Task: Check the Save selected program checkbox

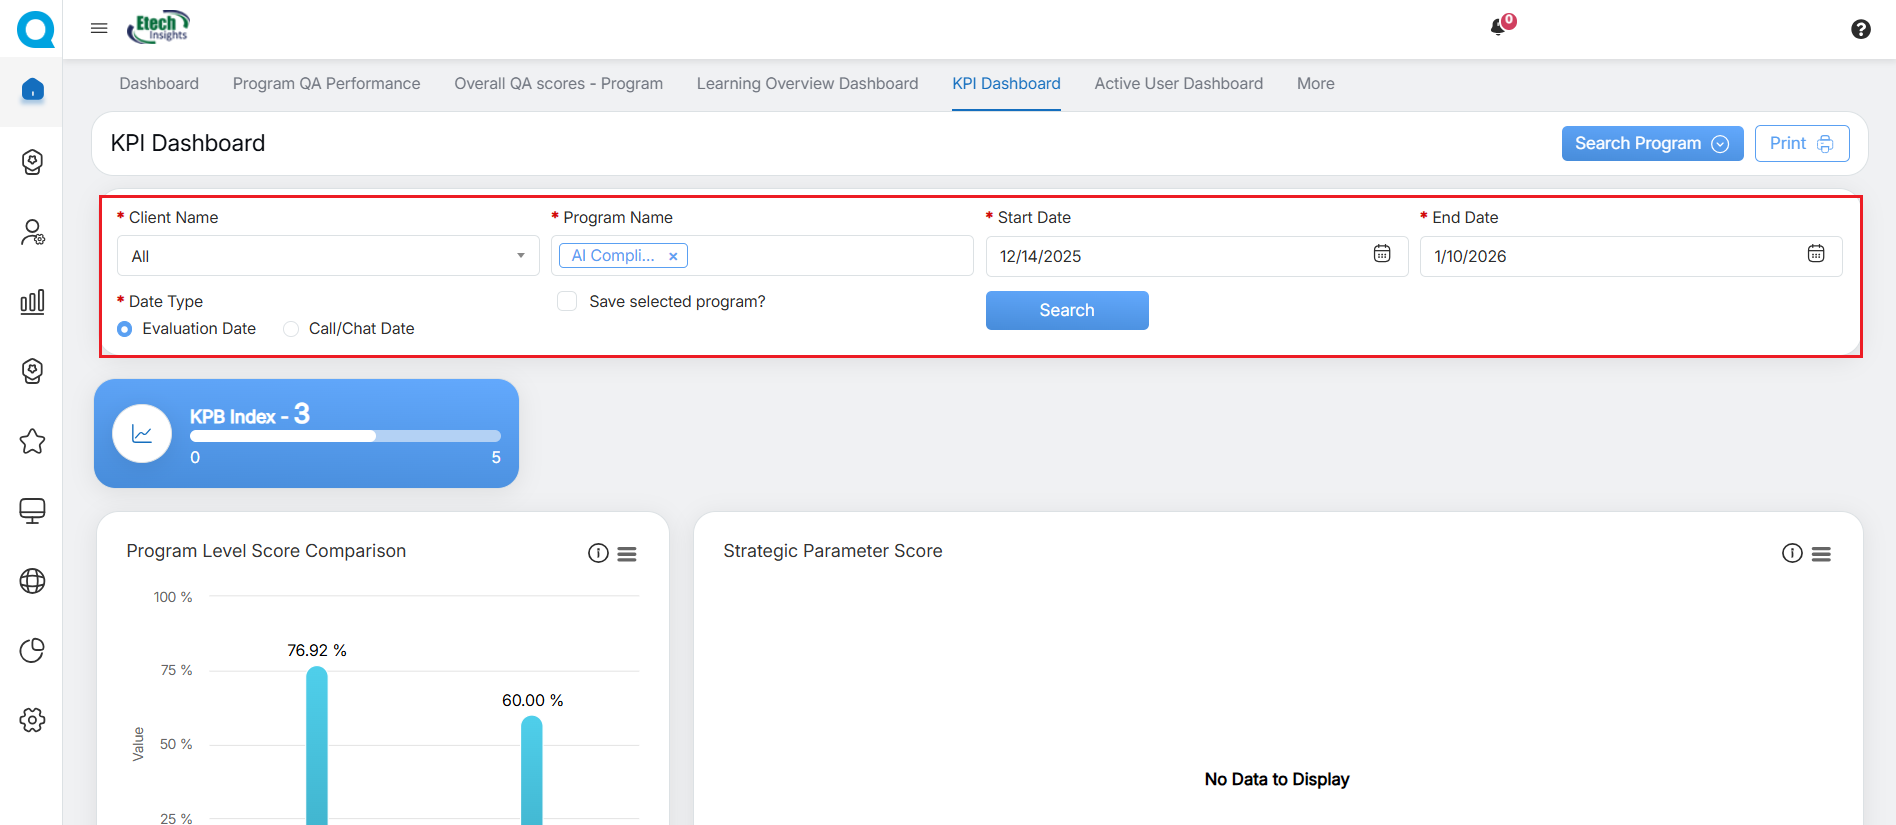Action: (x=567, y=301)
